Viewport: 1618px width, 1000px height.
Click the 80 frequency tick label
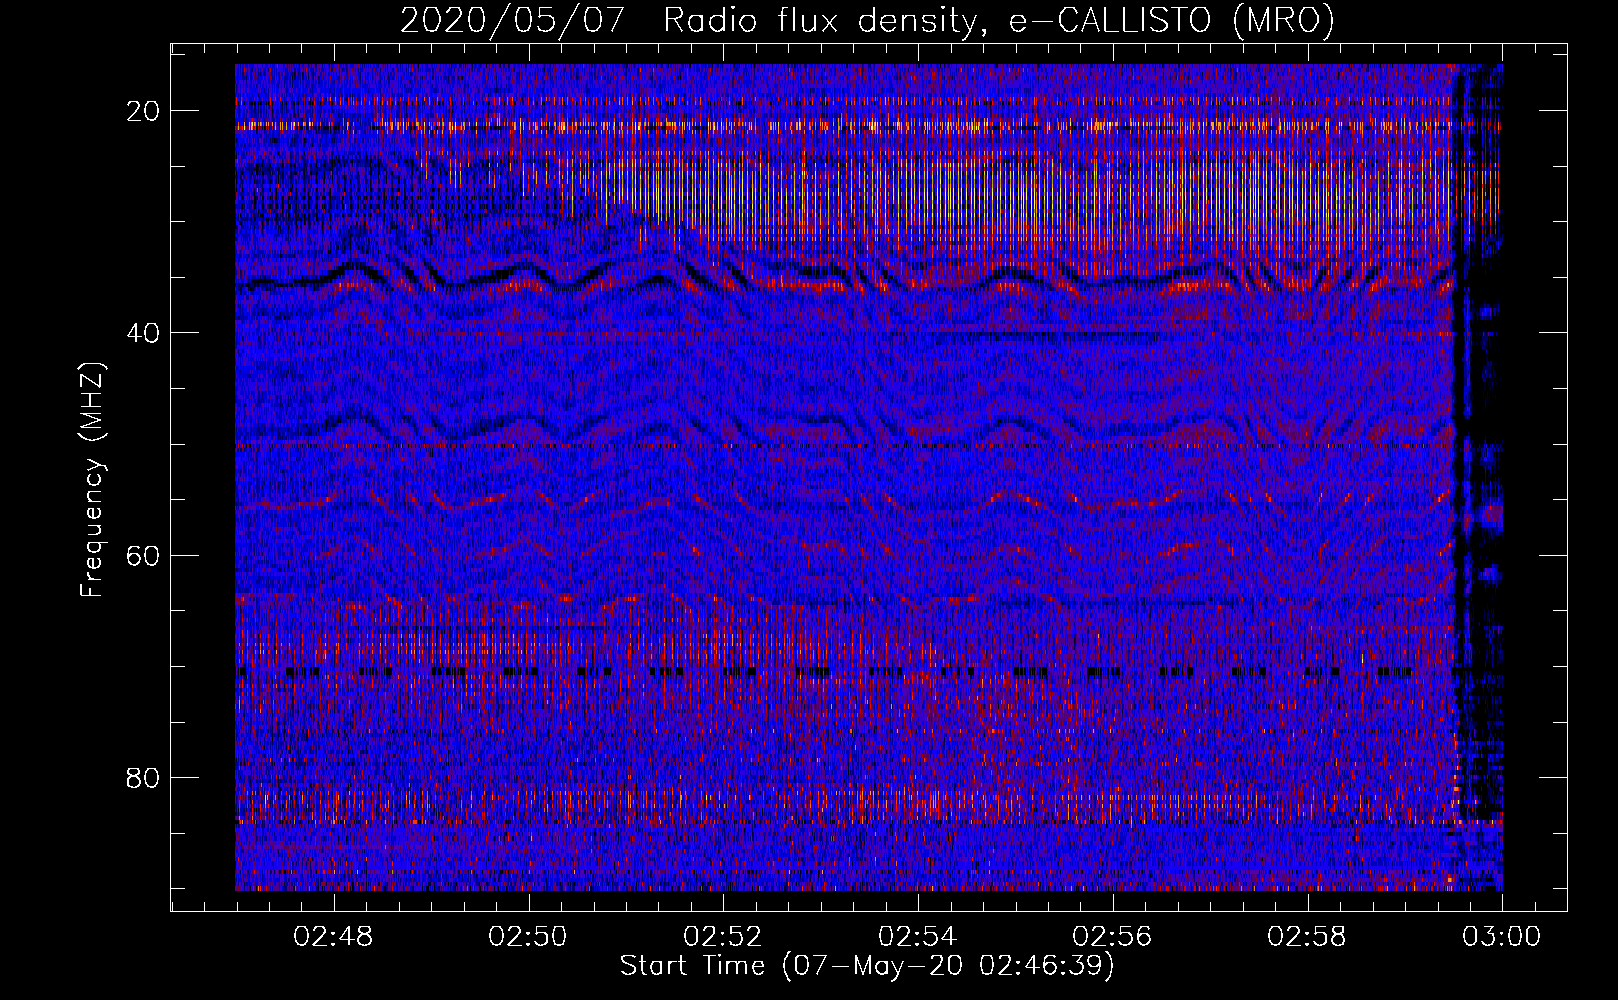pyautogui.click(x=144, y=777)
